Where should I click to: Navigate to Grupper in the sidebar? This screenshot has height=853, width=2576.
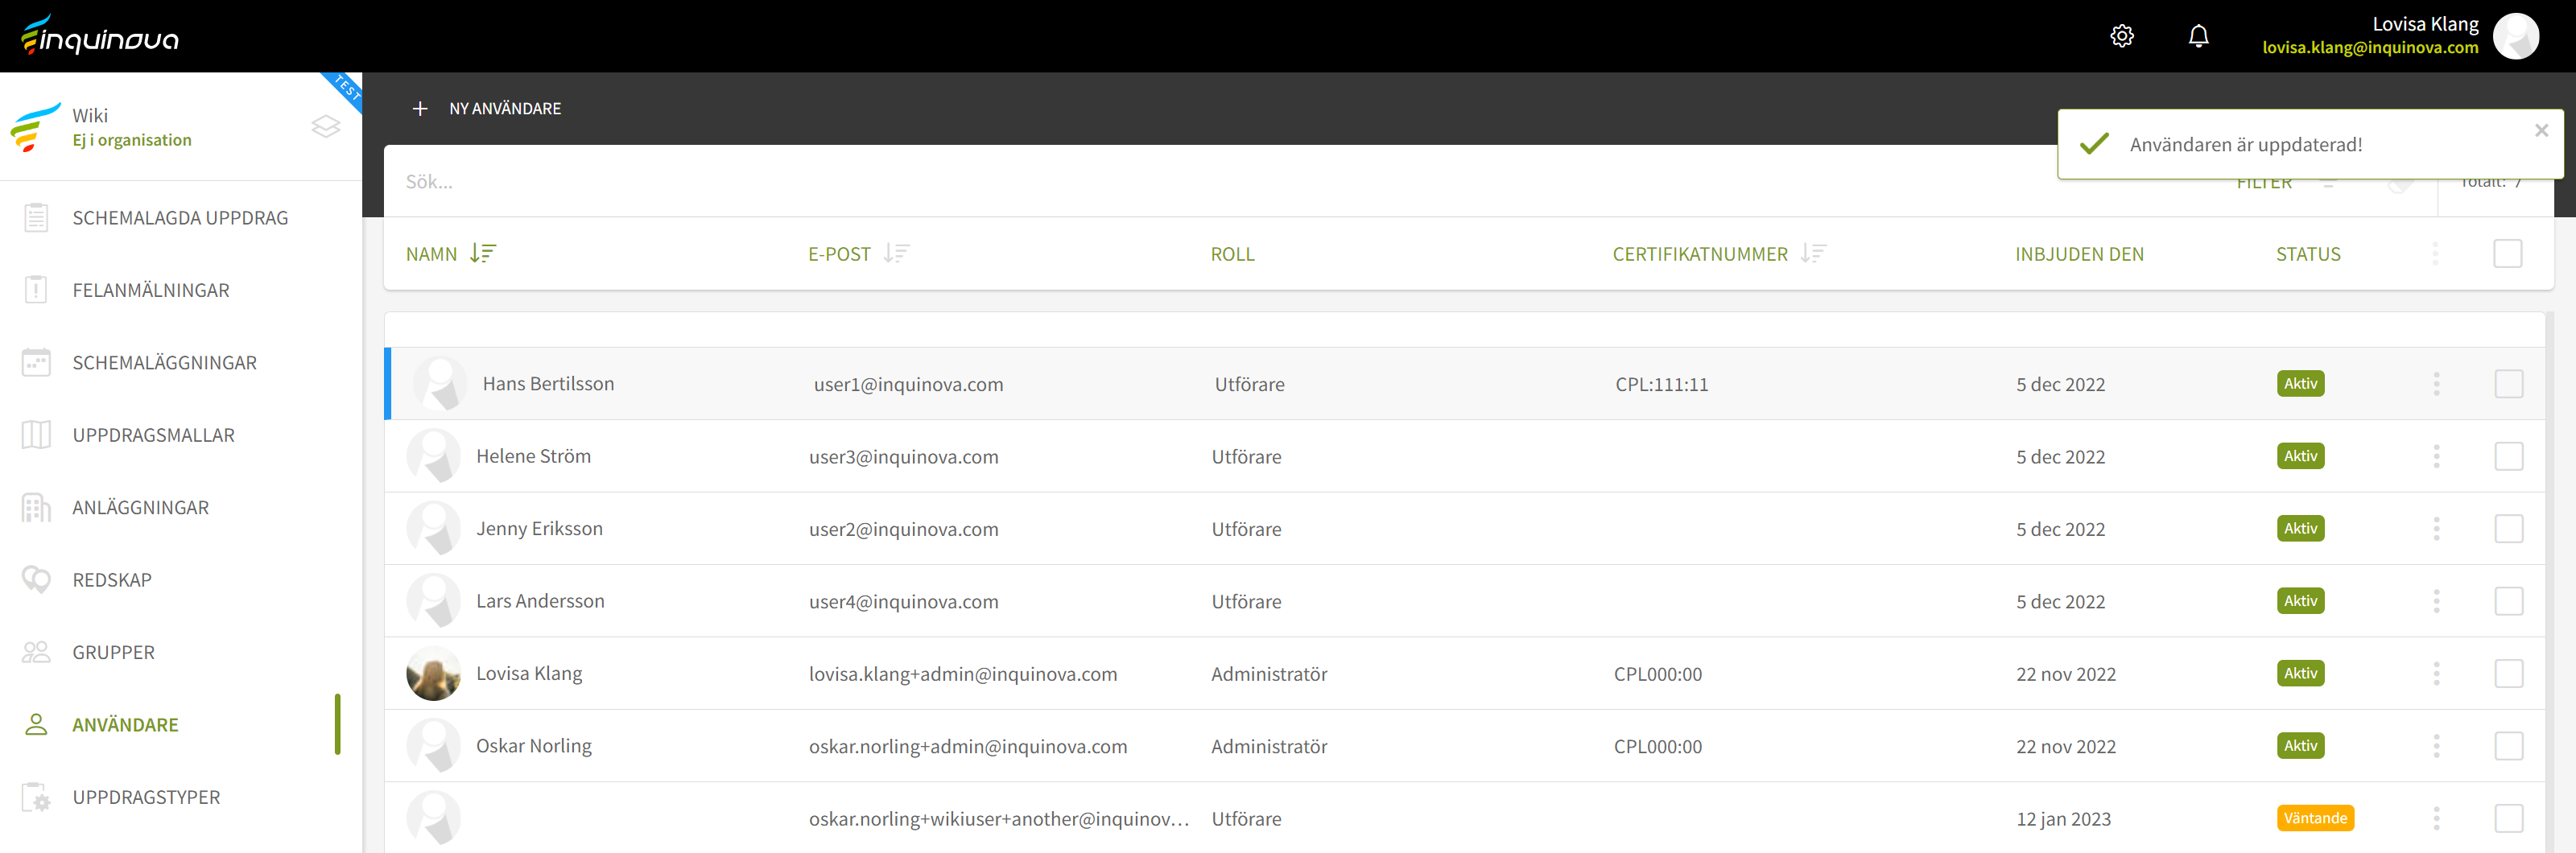[x=113, y=652]
